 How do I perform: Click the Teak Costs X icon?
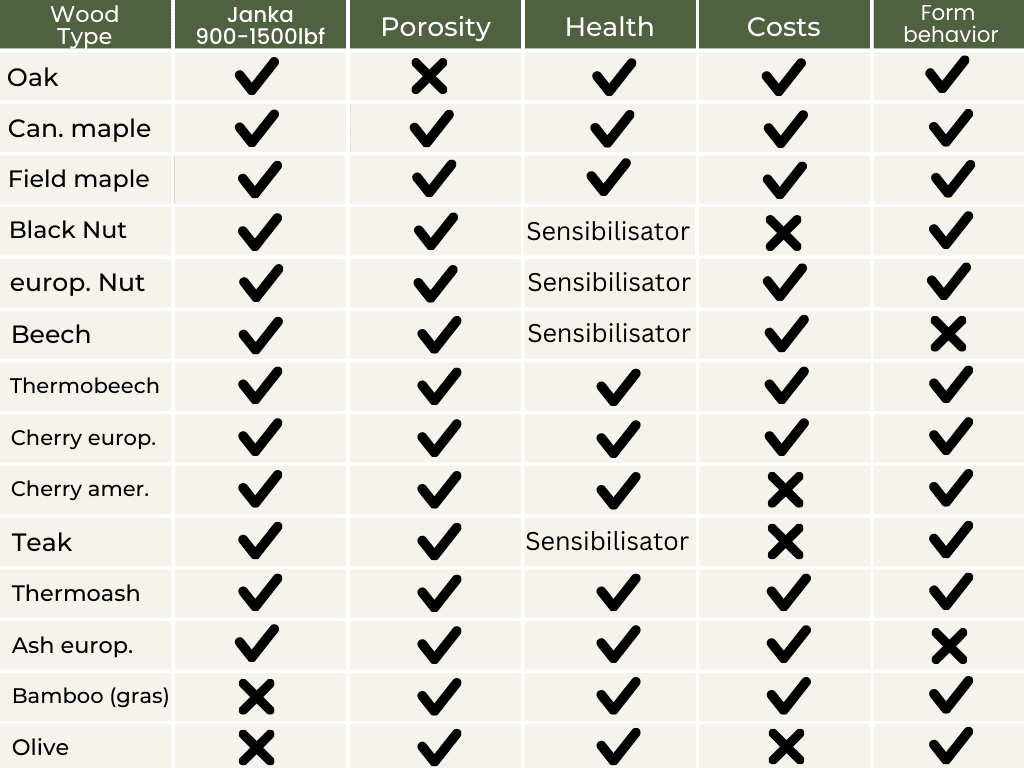click(x=785, y=541)
